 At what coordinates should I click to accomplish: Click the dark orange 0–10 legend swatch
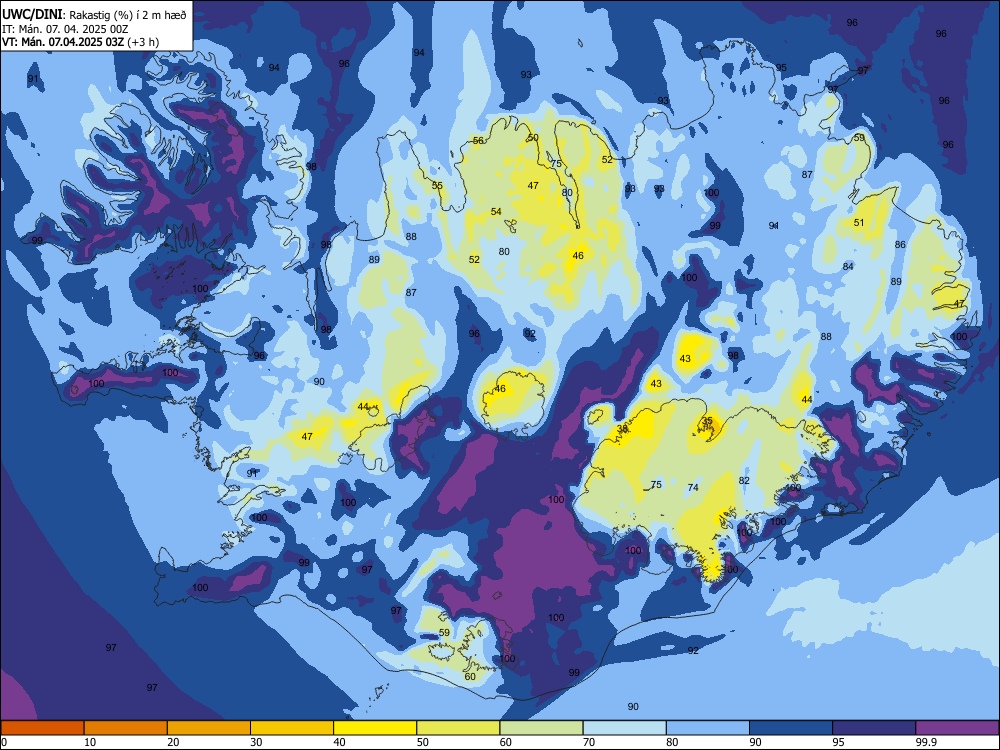42,728
